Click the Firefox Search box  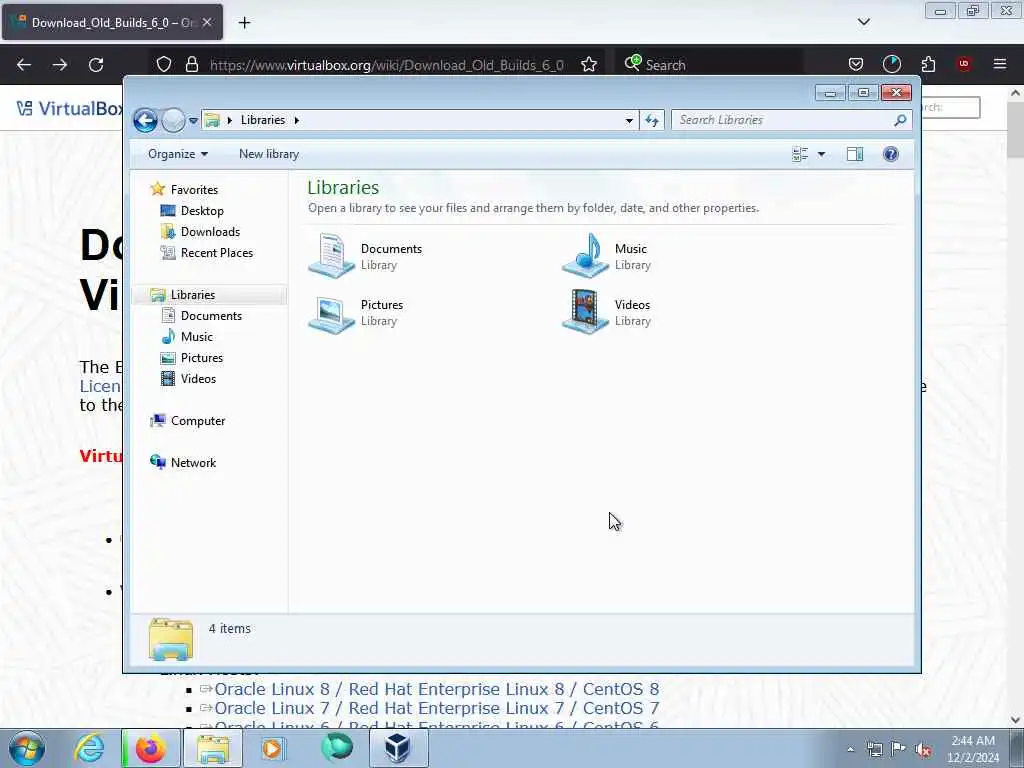pos(709,65)
